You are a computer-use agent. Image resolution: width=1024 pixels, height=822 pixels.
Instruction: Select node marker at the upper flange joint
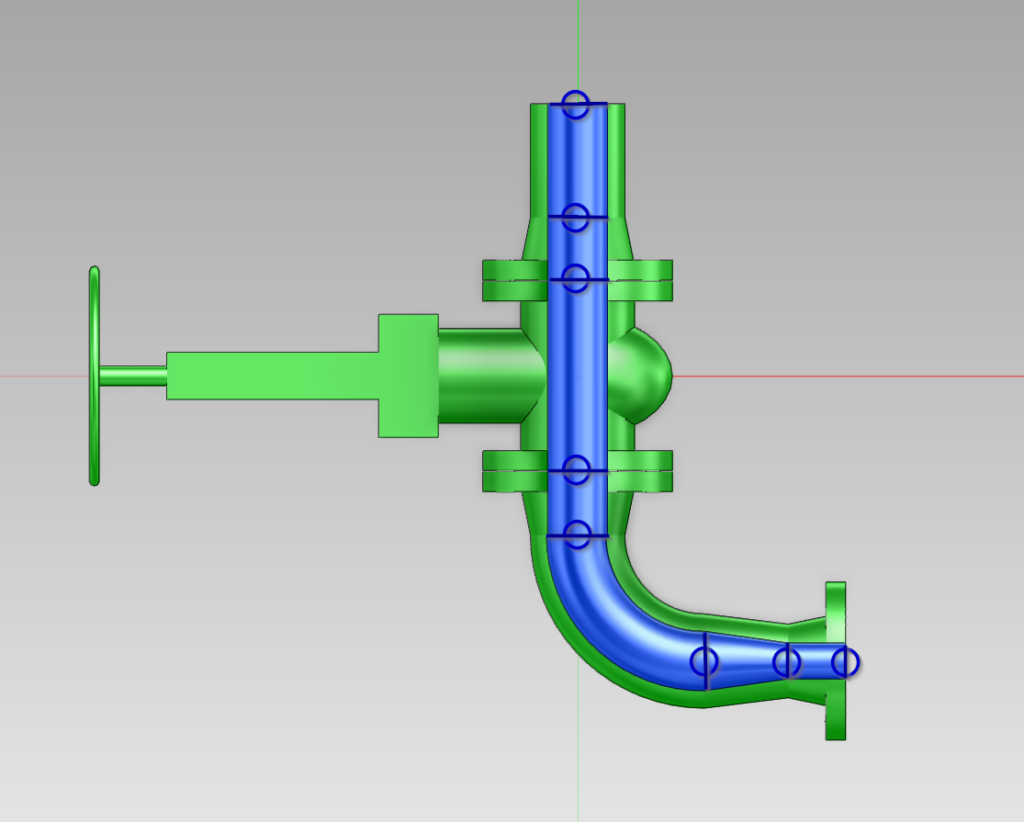(575, 278)
